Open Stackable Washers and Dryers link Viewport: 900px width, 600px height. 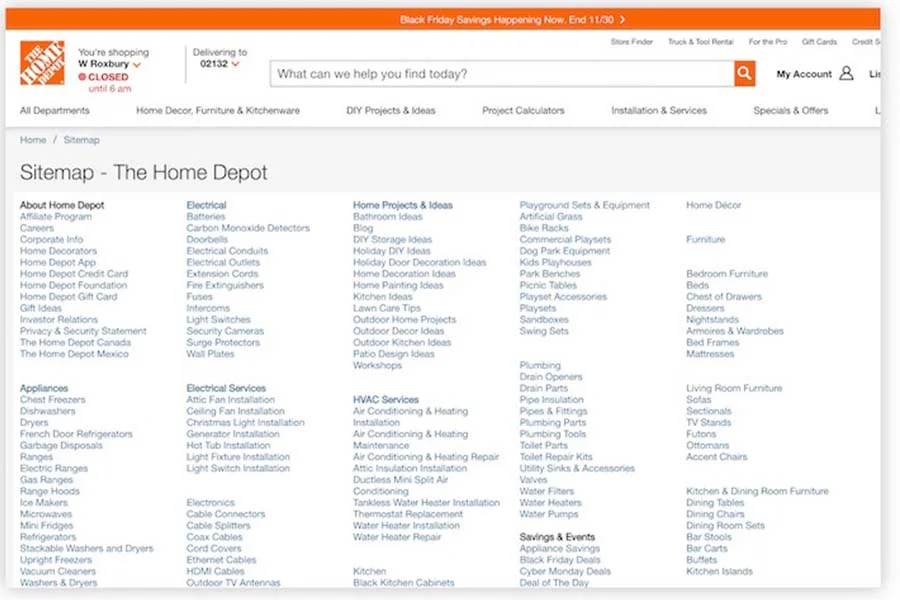[x=87, y=548]
